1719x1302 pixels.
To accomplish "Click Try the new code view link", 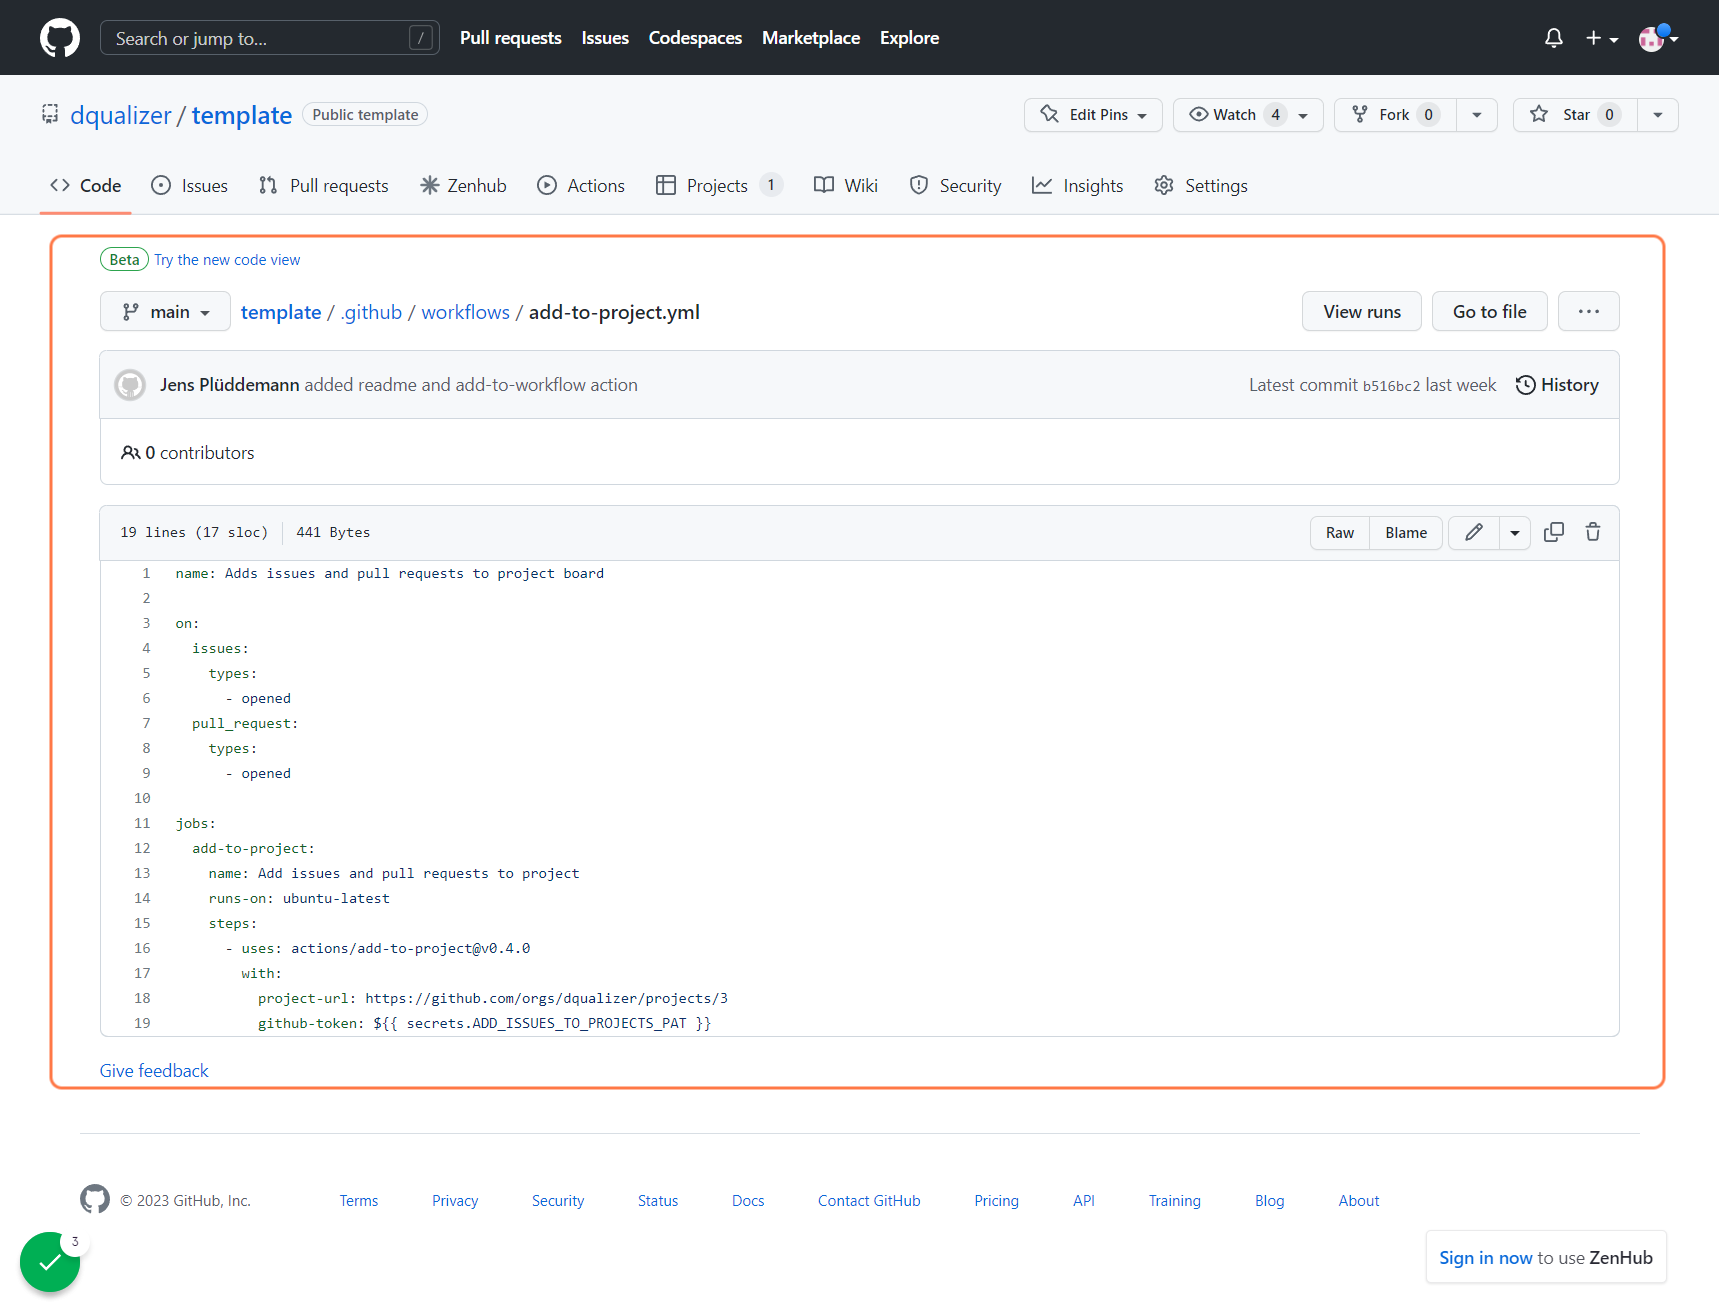I will 227,260.
